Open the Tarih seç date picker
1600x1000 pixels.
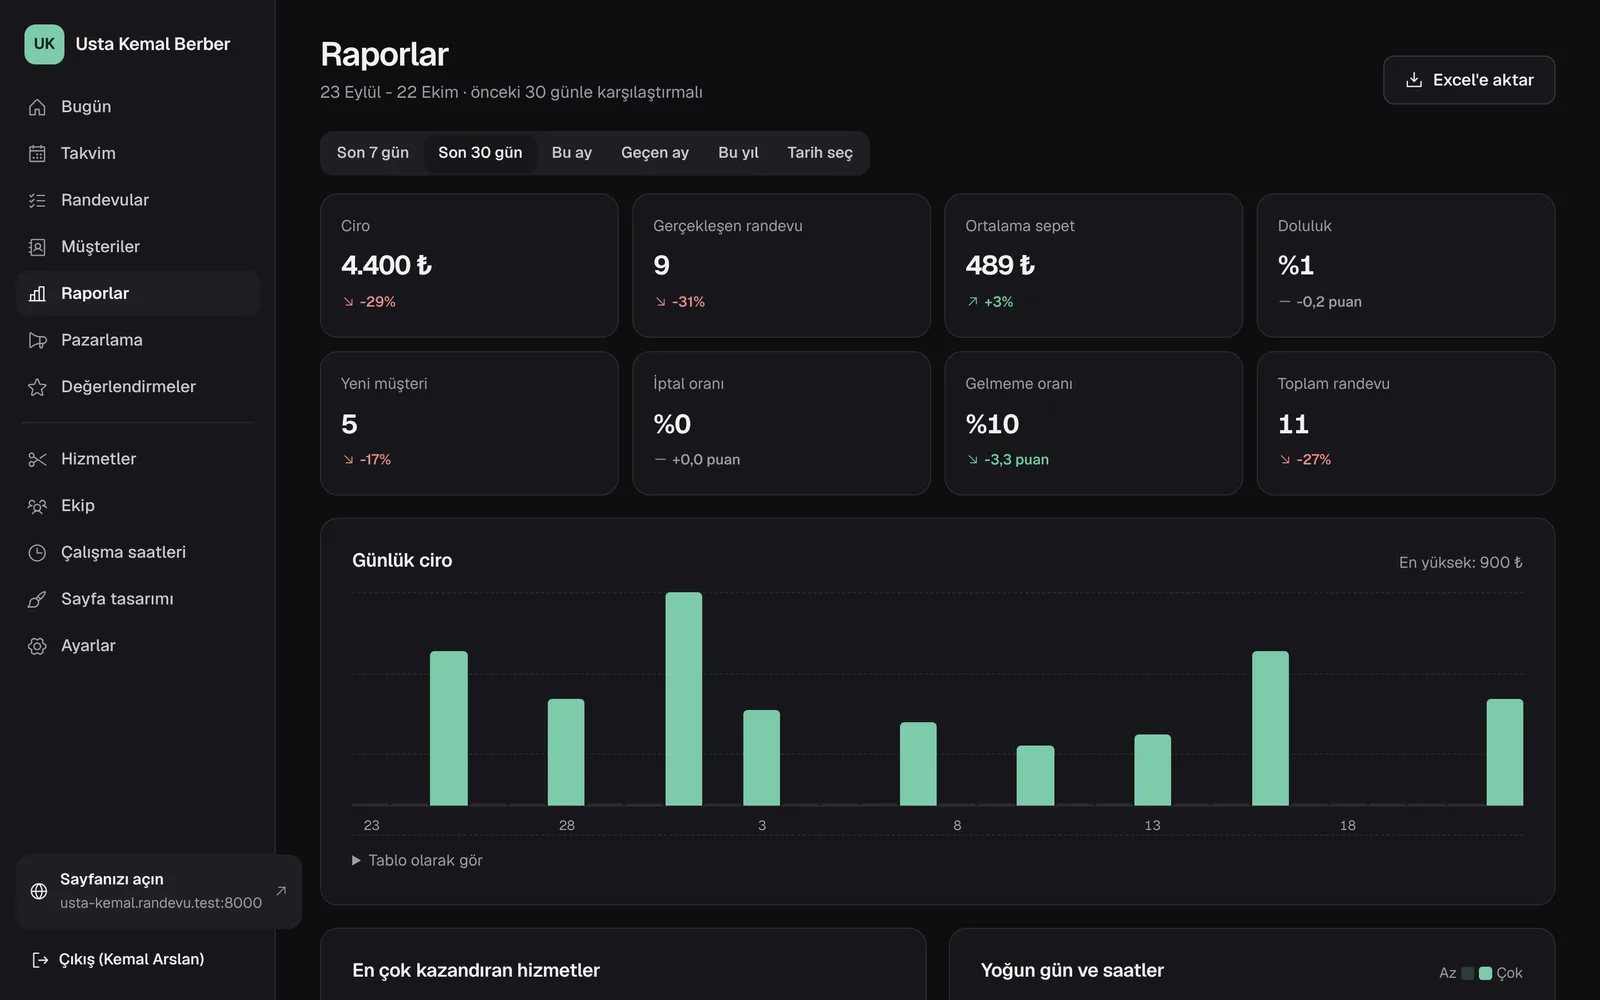point(820,153)
